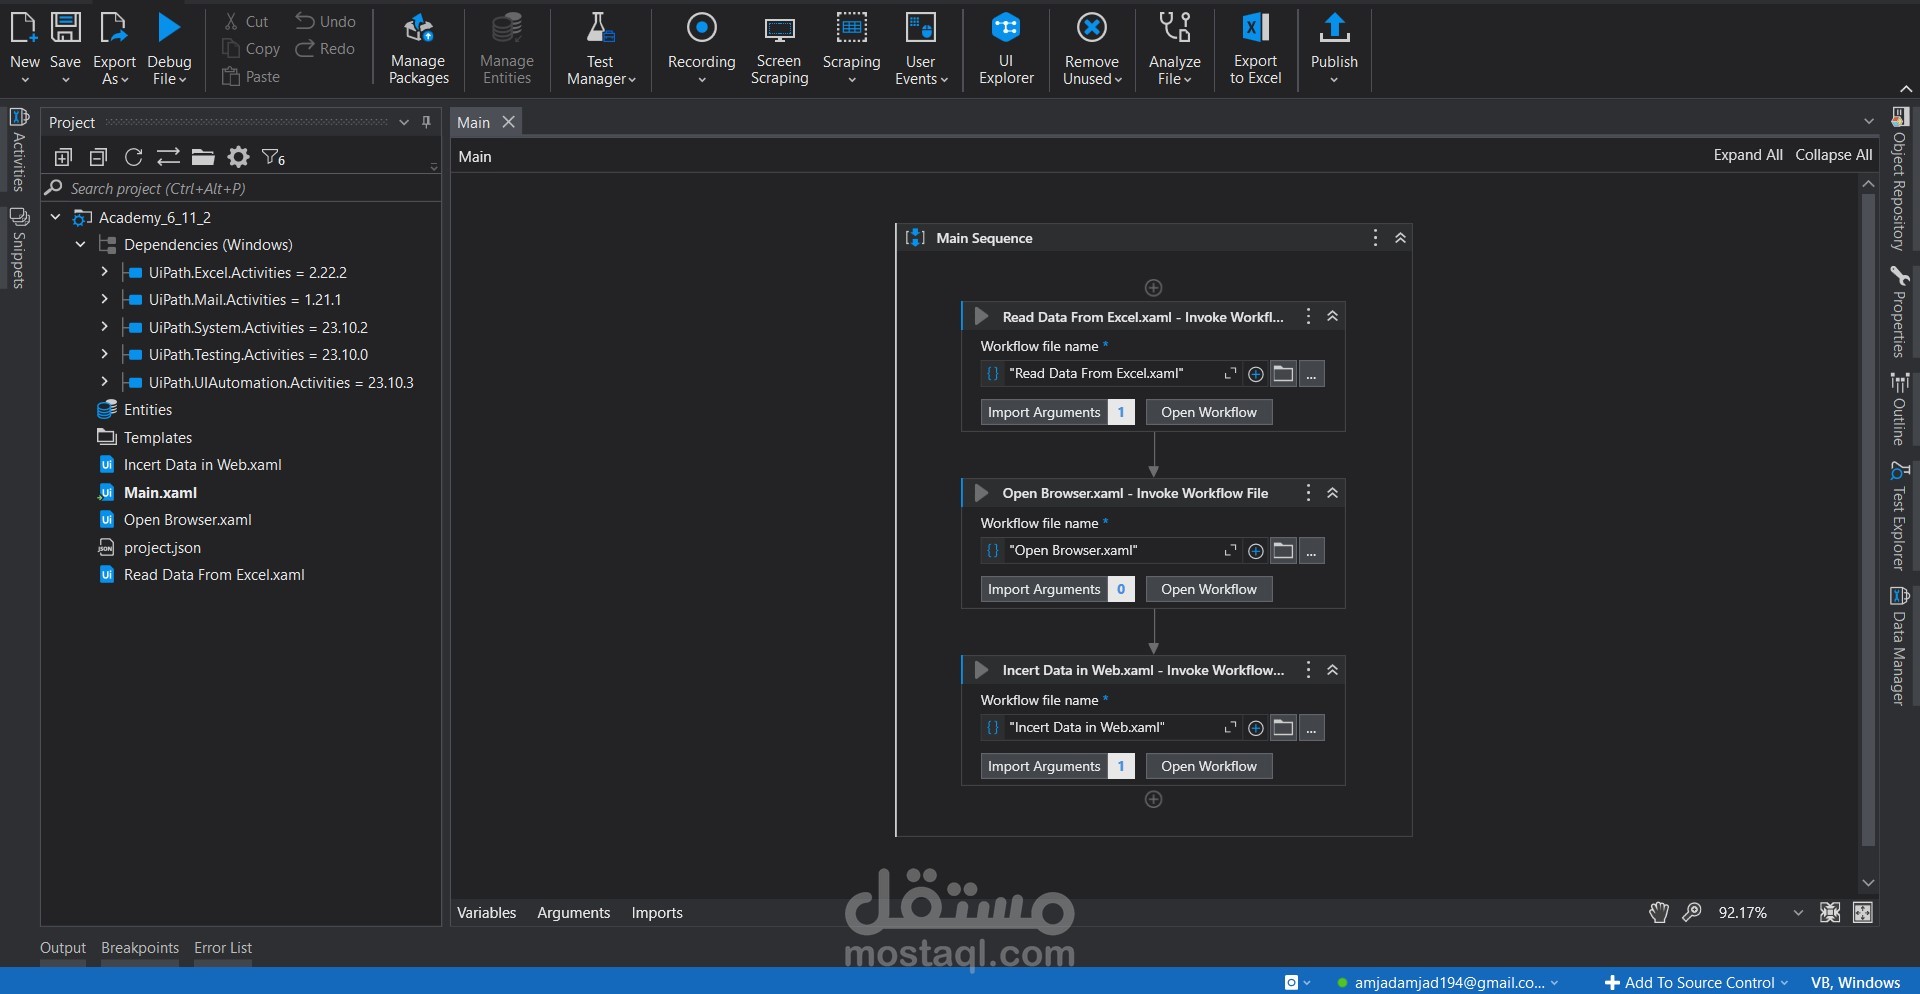Switch to the Arguments tab
This screenshot has width=1920, height=994.
(x=573, y=912)
